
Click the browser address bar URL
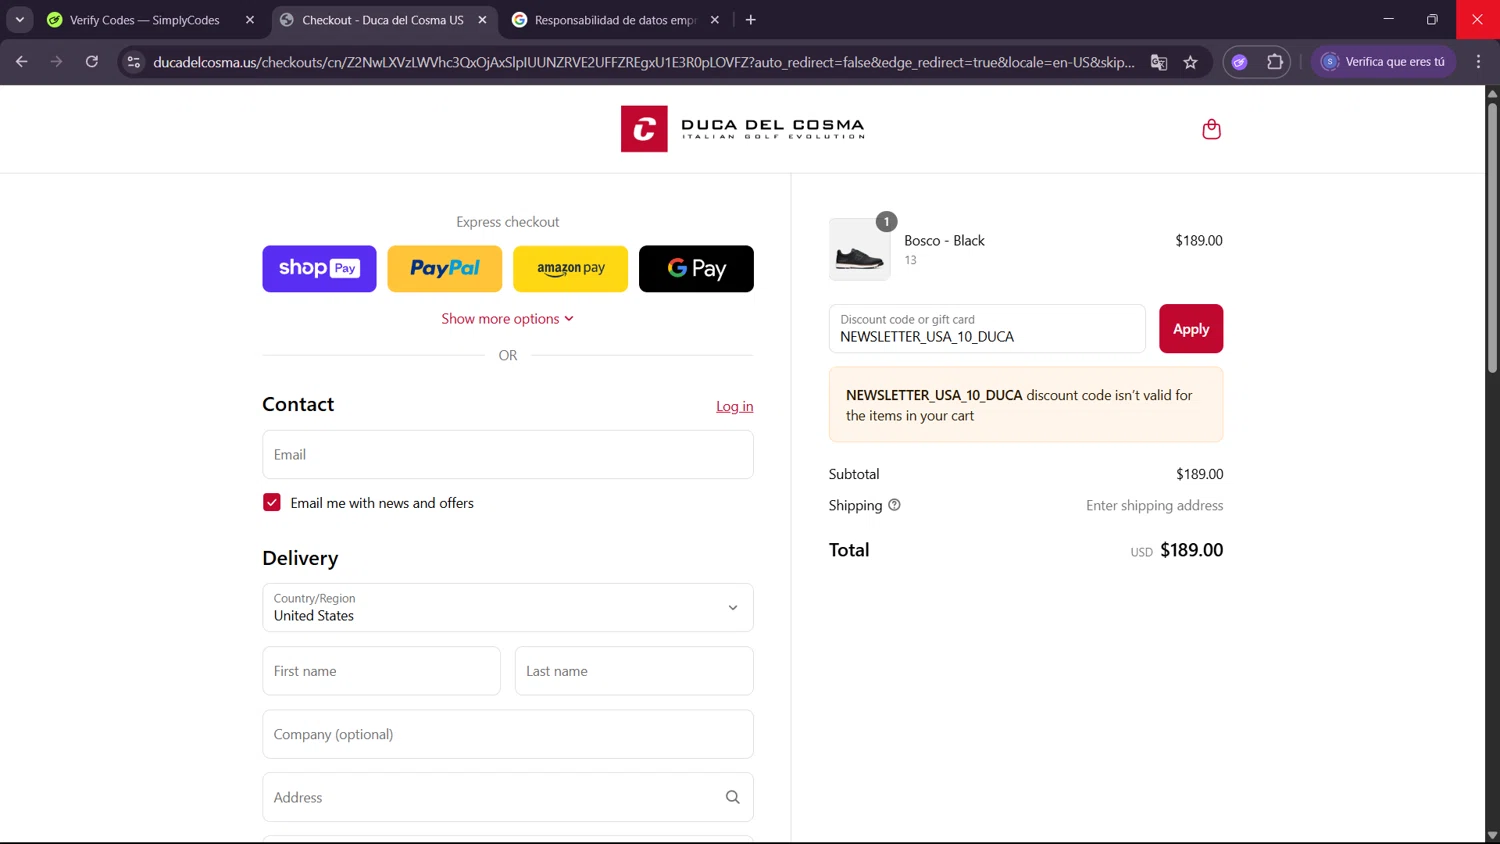click(x=643, y=62)
